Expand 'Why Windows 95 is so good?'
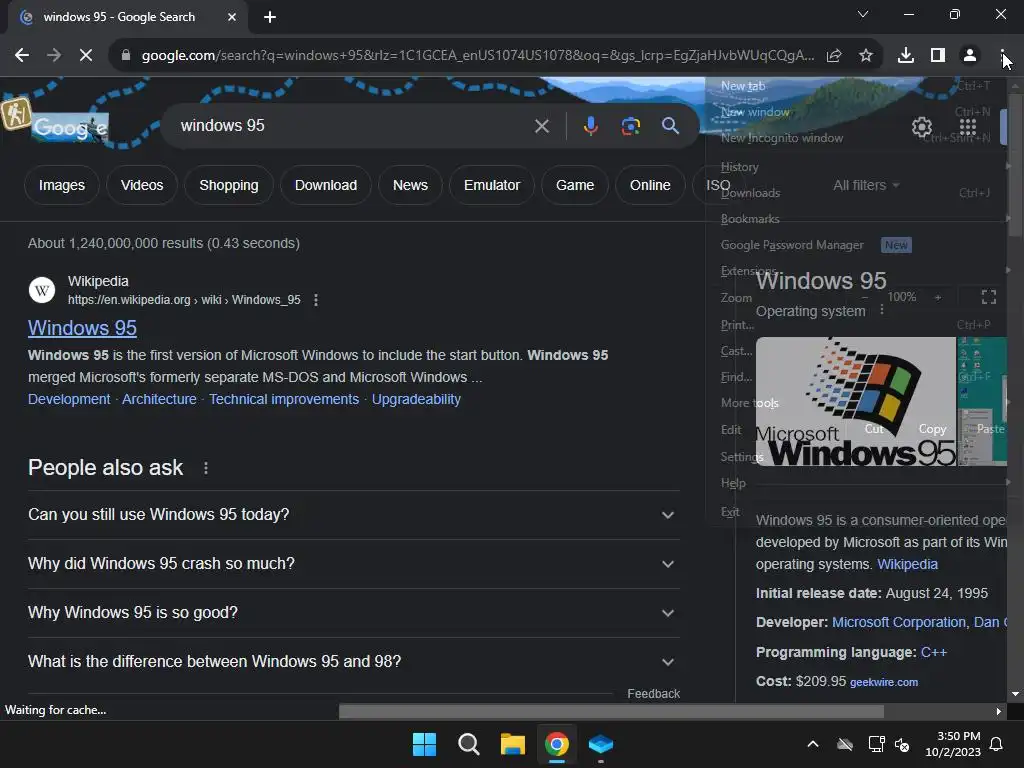 pyautogui.click(x=353, y=613)
